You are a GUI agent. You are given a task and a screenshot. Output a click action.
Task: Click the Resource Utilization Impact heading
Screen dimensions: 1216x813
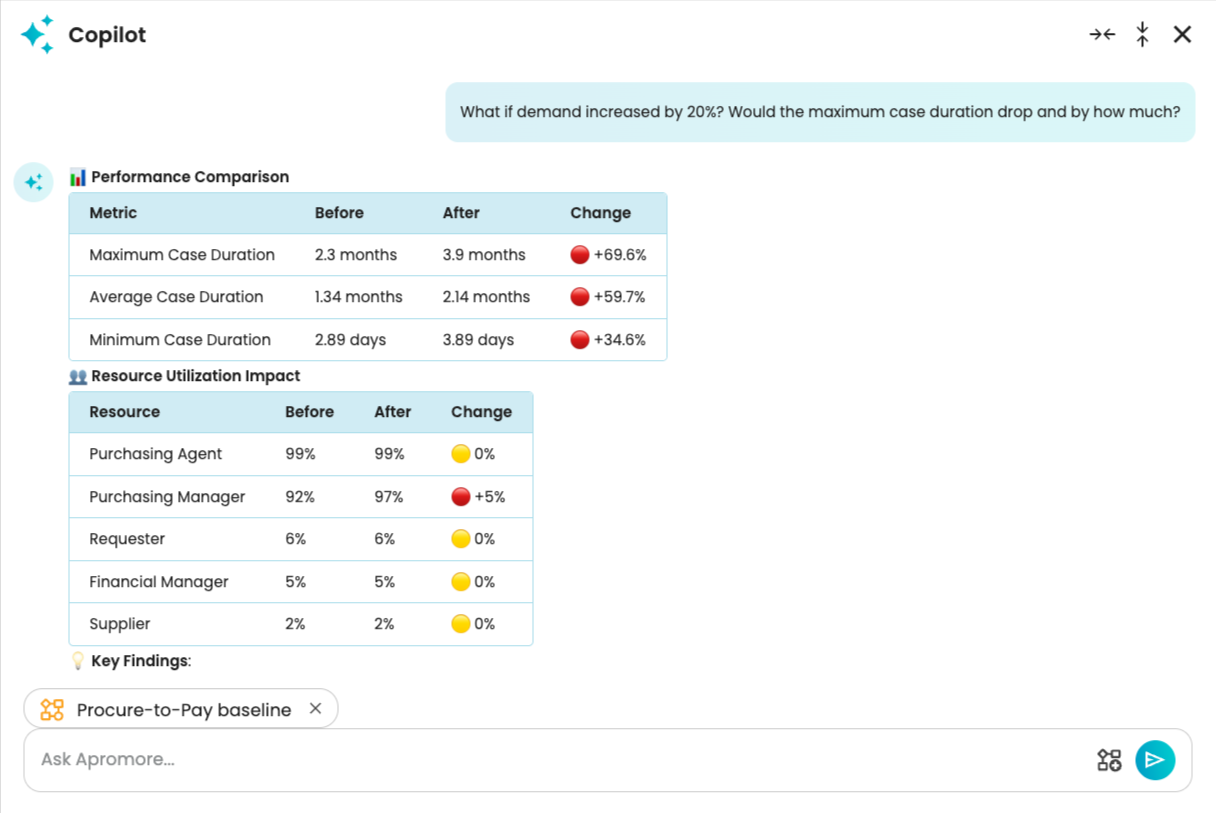tap(195, 376)
